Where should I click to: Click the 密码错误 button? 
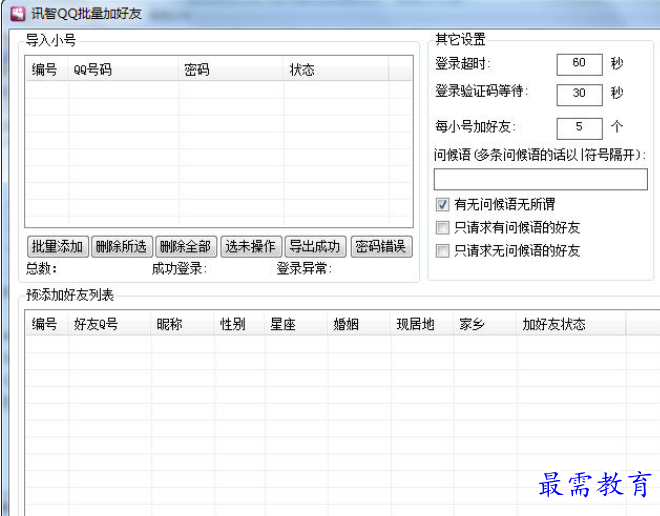coord(381,246)
